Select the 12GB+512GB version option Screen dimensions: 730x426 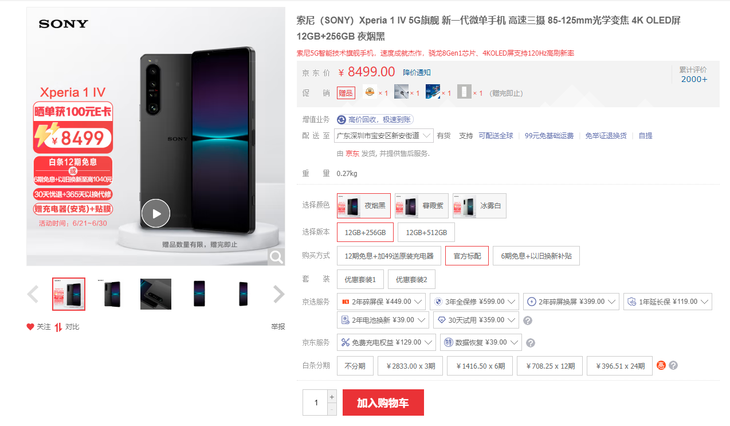tap(426, 232)
